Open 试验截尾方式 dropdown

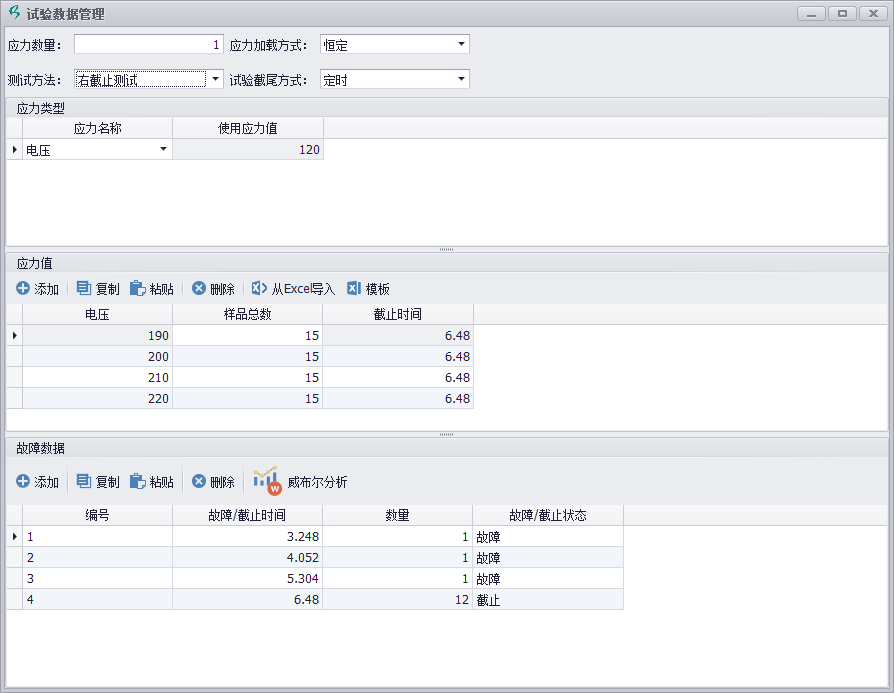pyautogui.click(x=461, y=79)
